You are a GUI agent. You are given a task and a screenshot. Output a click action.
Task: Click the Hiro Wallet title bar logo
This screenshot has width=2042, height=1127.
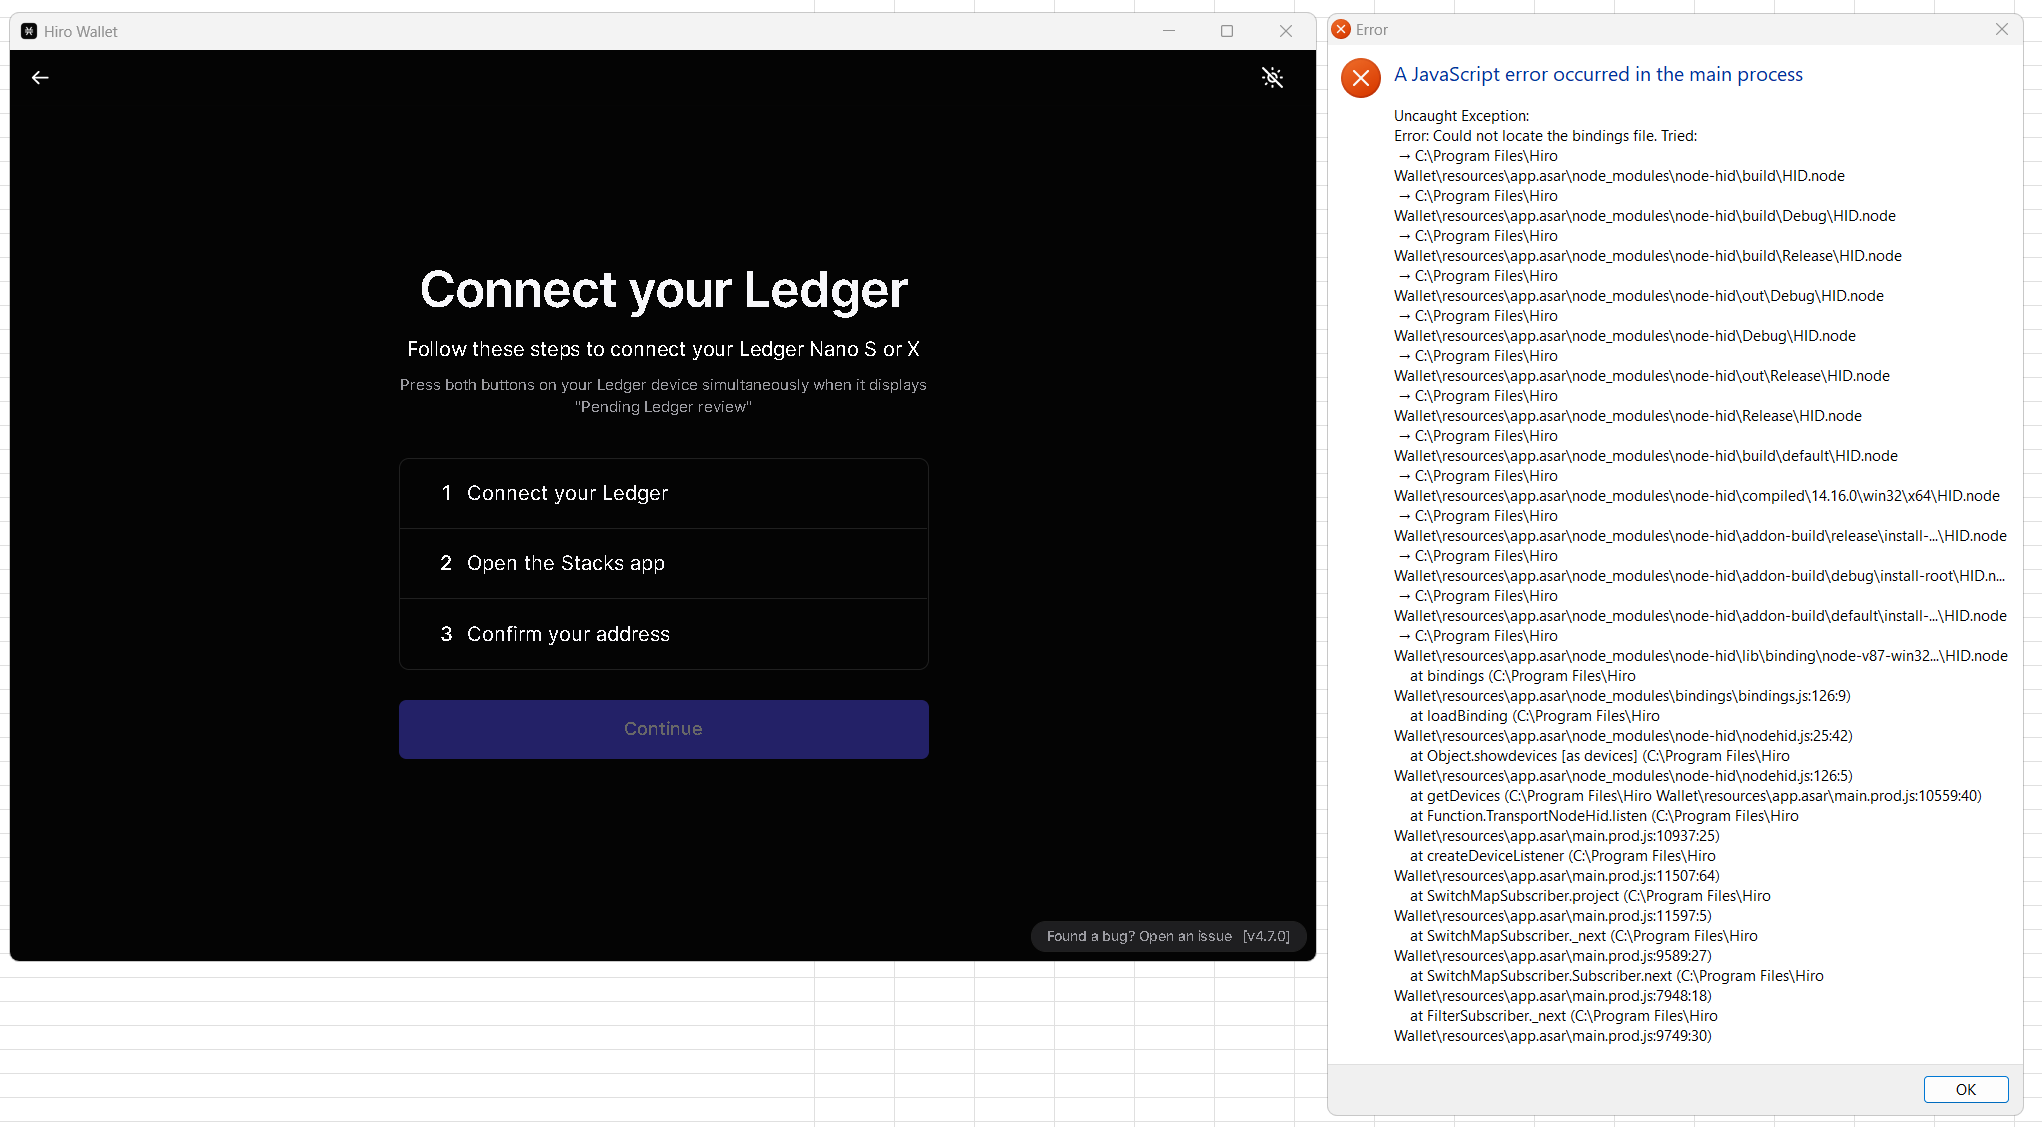pyautogui.click(x=28, y=31)
